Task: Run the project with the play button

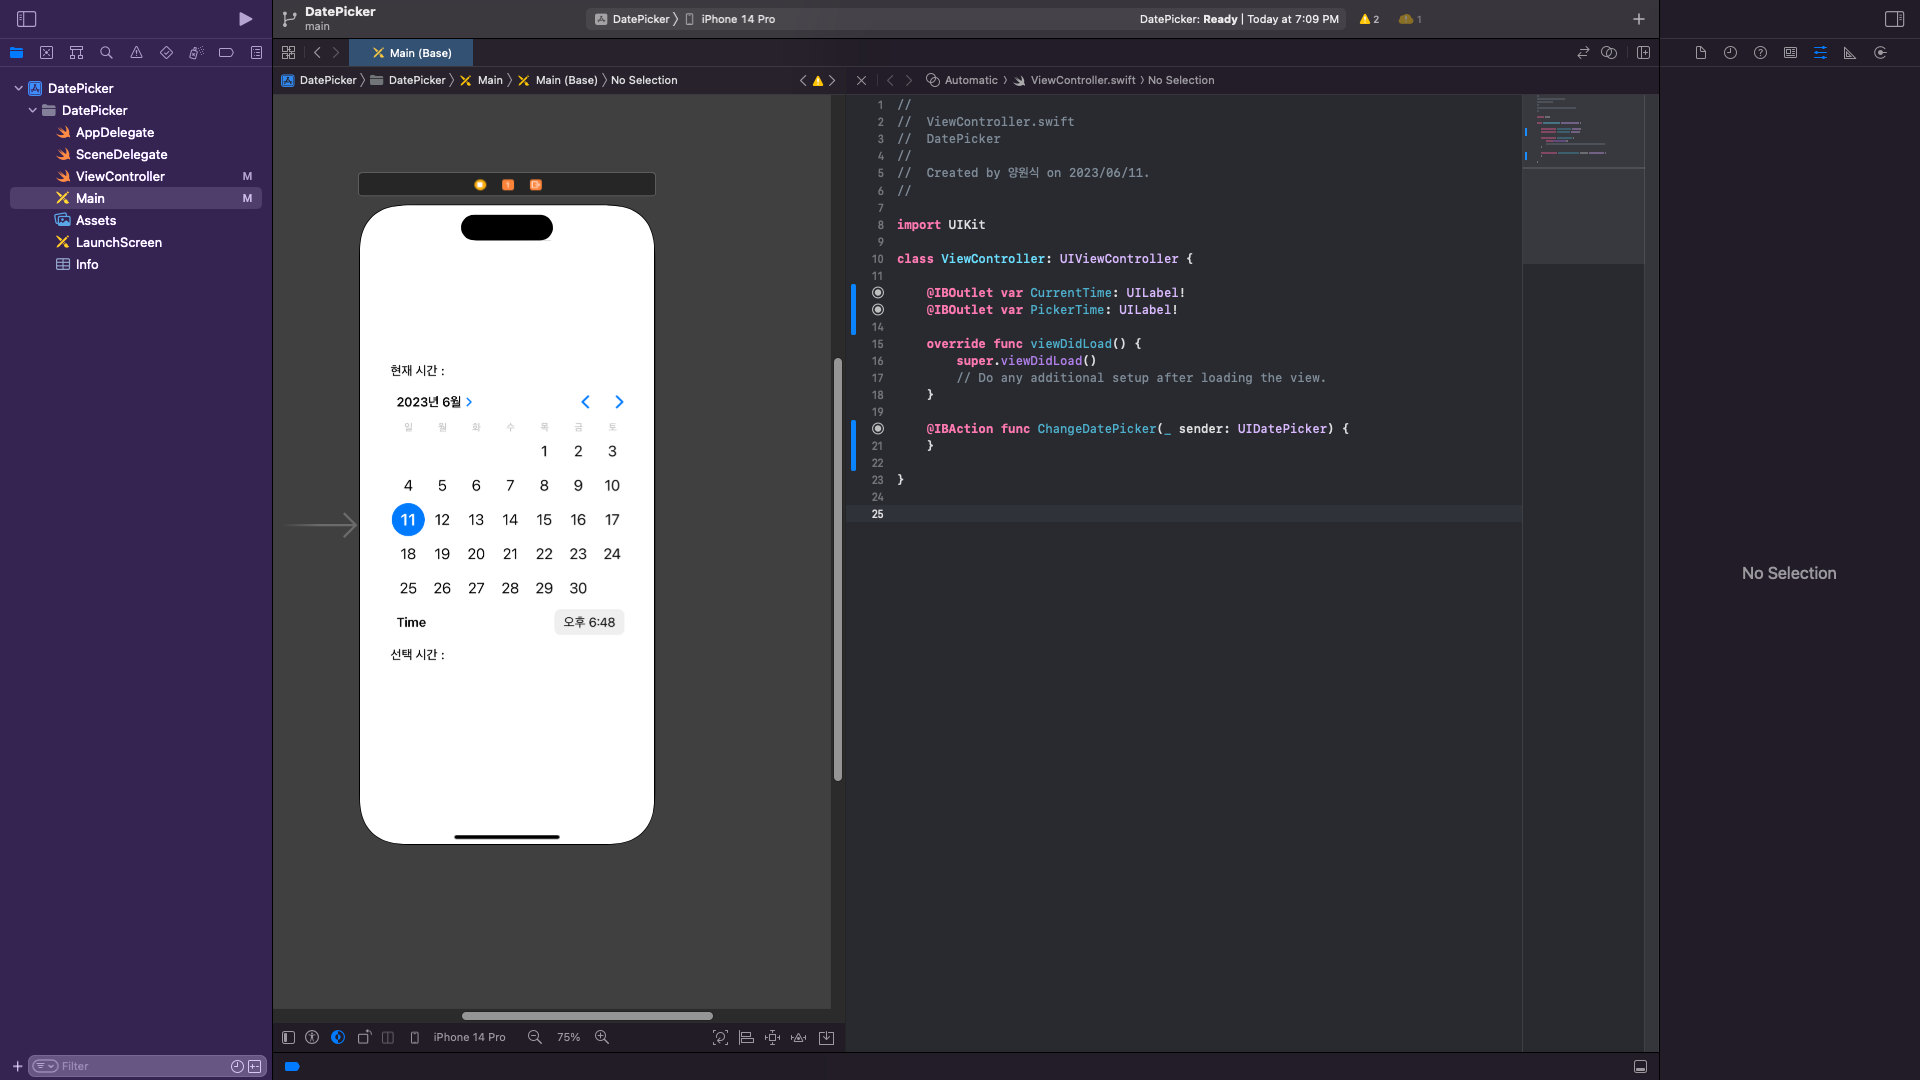Action: point(245,19)
